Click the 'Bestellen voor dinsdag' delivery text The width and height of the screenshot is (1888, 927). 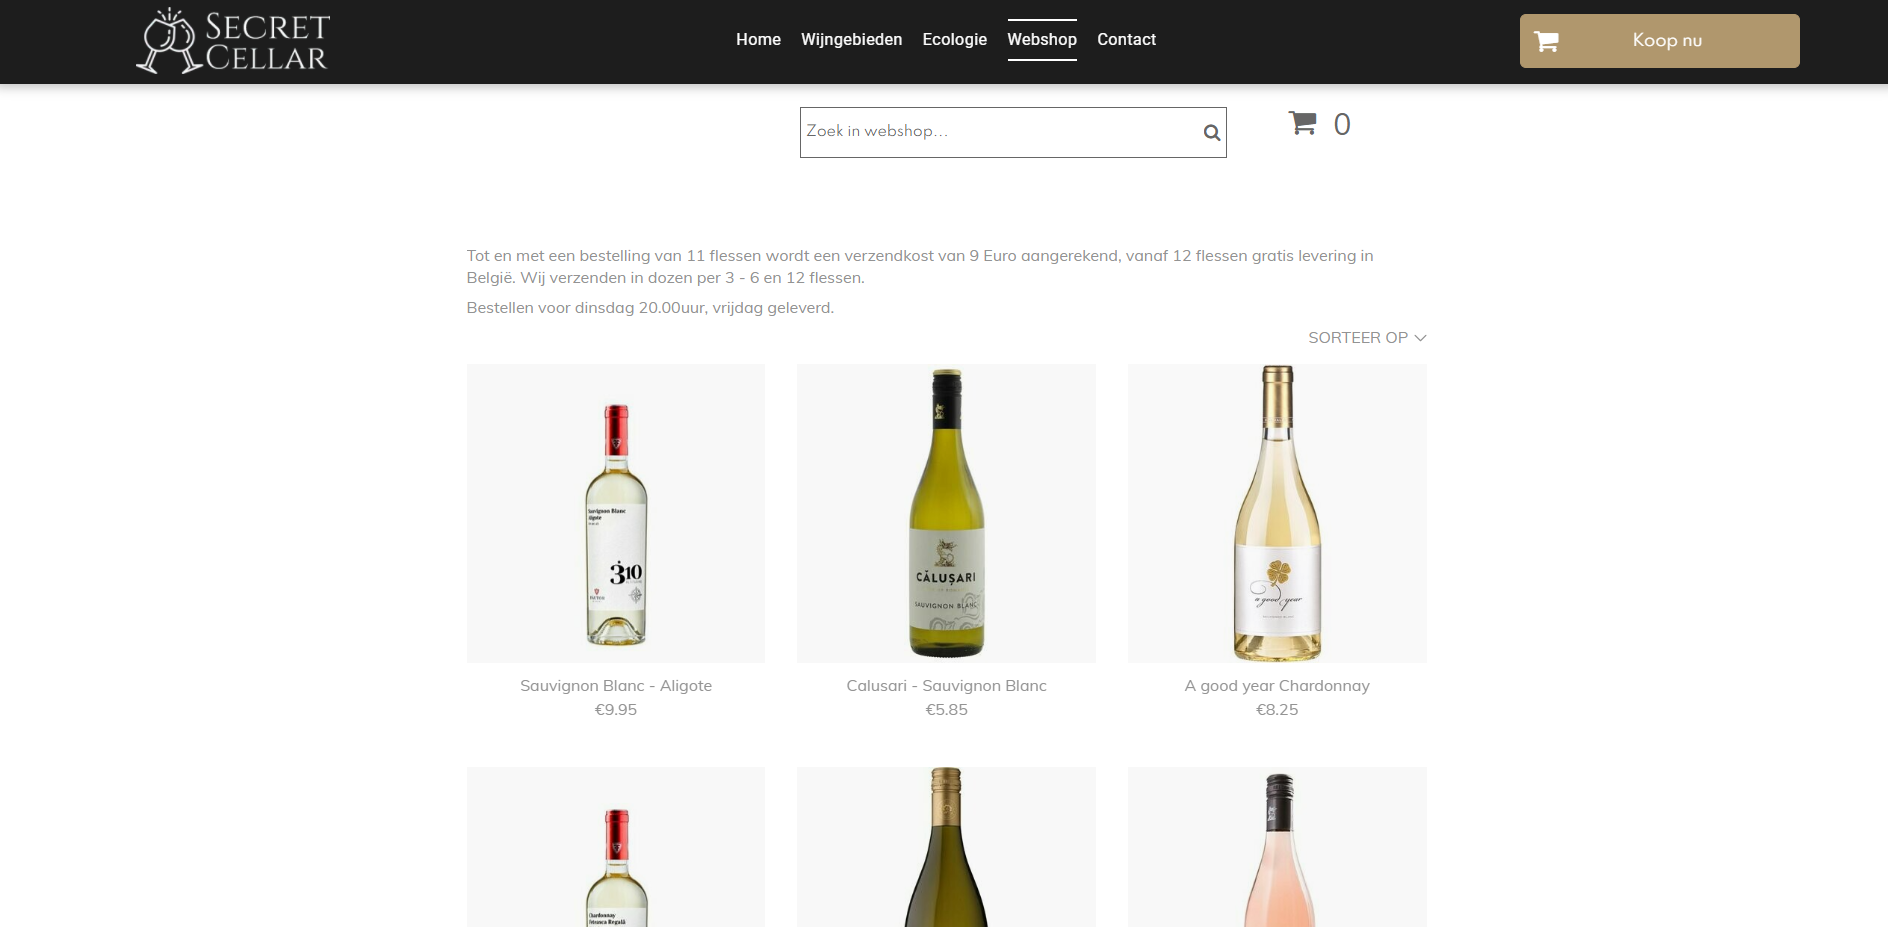click(x=650, y=308)
